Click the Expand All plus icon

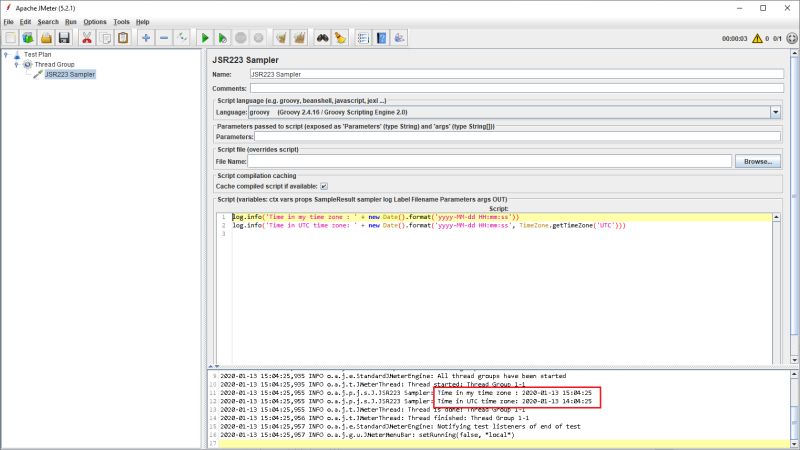coord(146,38)
